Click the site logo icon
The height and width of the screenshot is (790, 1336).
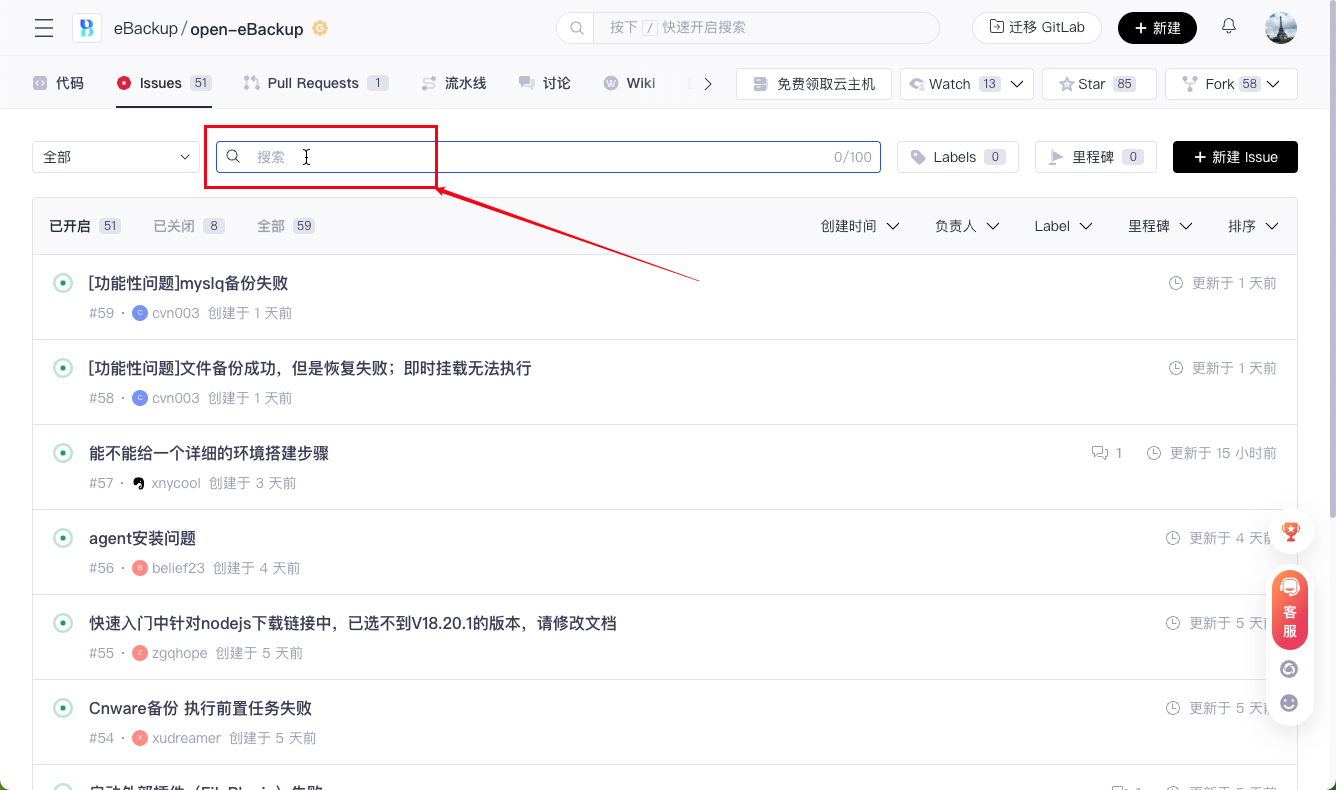(87, 28)
